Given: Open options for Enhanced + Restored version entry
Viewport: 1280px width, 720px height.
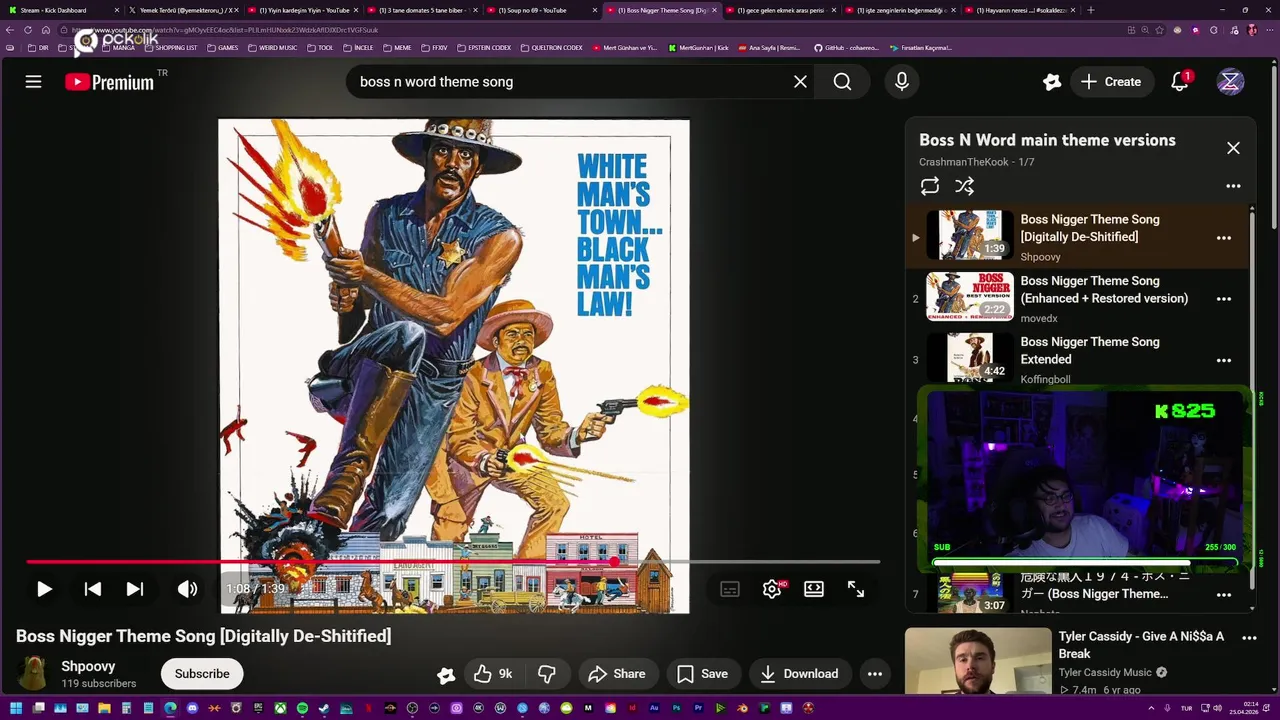Looking at the screenshot, I should (1223, 299).
